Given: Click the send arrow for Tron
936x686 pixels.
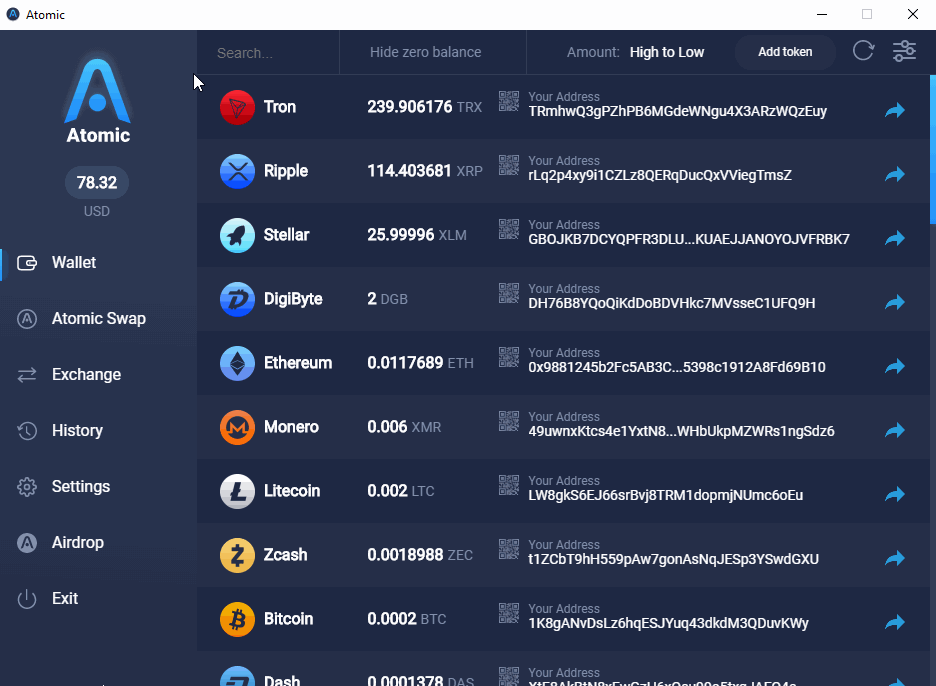Looking at the screenshot, I should [x=895, y=110].
